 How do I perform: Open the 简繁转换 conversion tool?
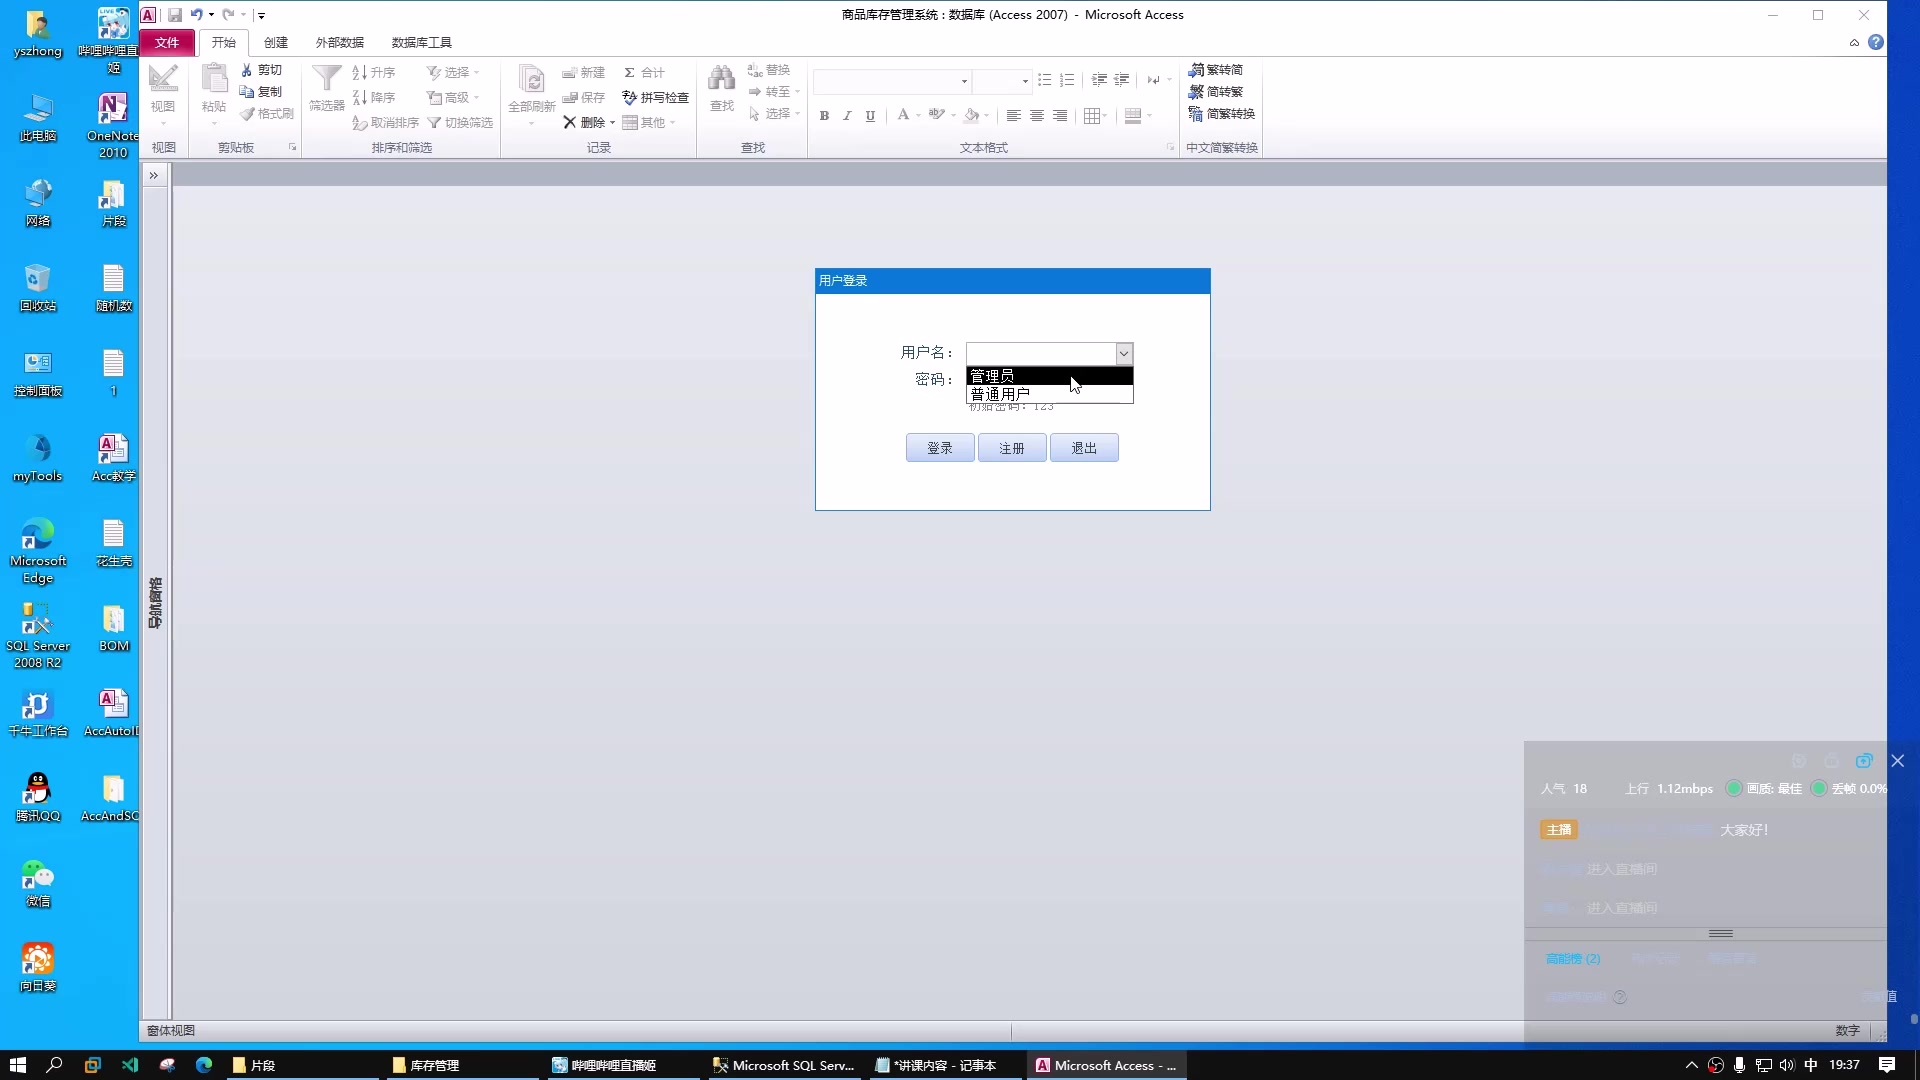coord(1221,114)
